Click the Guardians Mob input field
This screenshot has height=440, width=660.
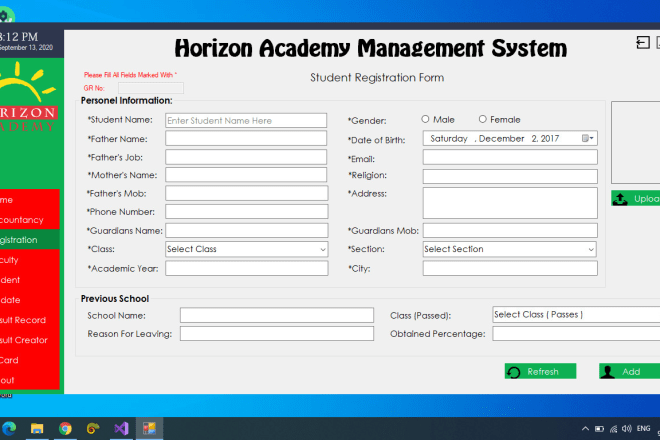[x=510, y=230]
